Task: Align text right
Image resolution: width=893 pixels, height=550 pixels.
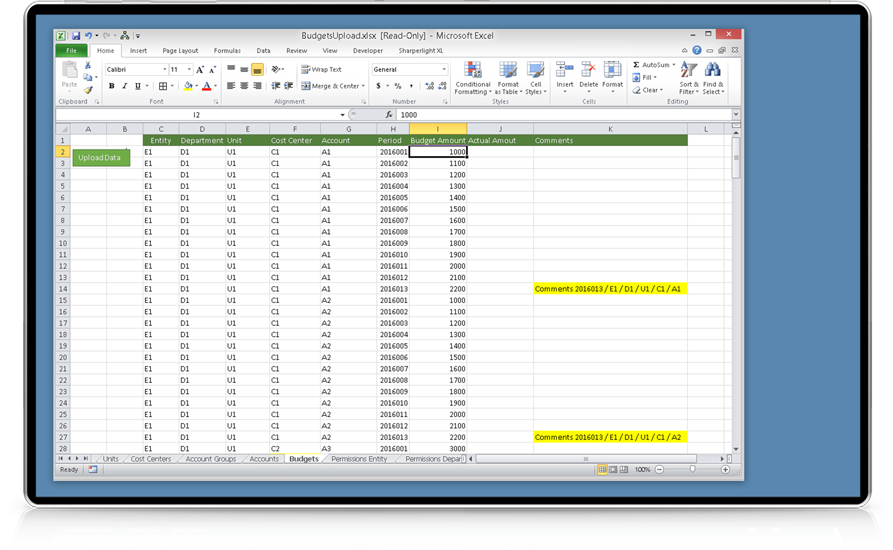Action: (257, 86)
